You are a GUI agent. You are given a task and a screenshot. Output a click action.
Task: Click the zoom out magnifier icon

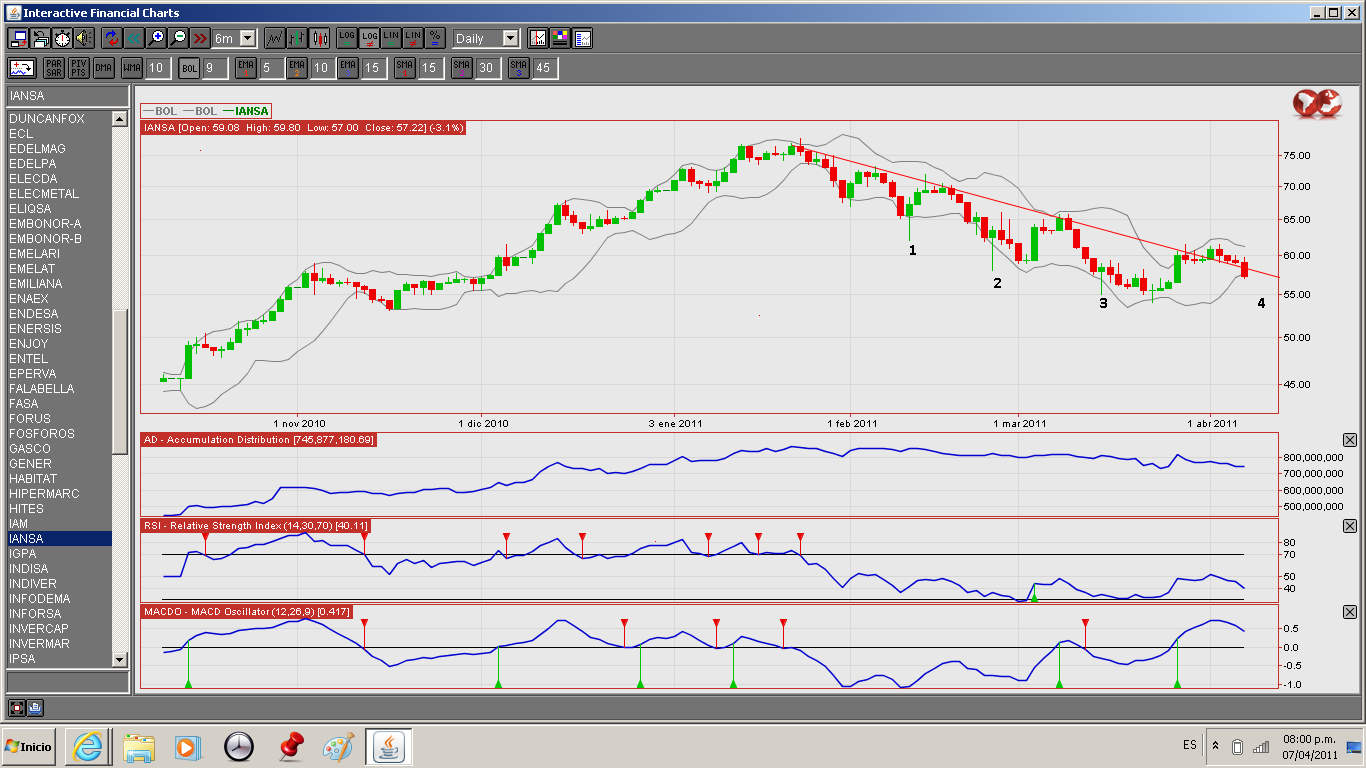pos(178,38)
